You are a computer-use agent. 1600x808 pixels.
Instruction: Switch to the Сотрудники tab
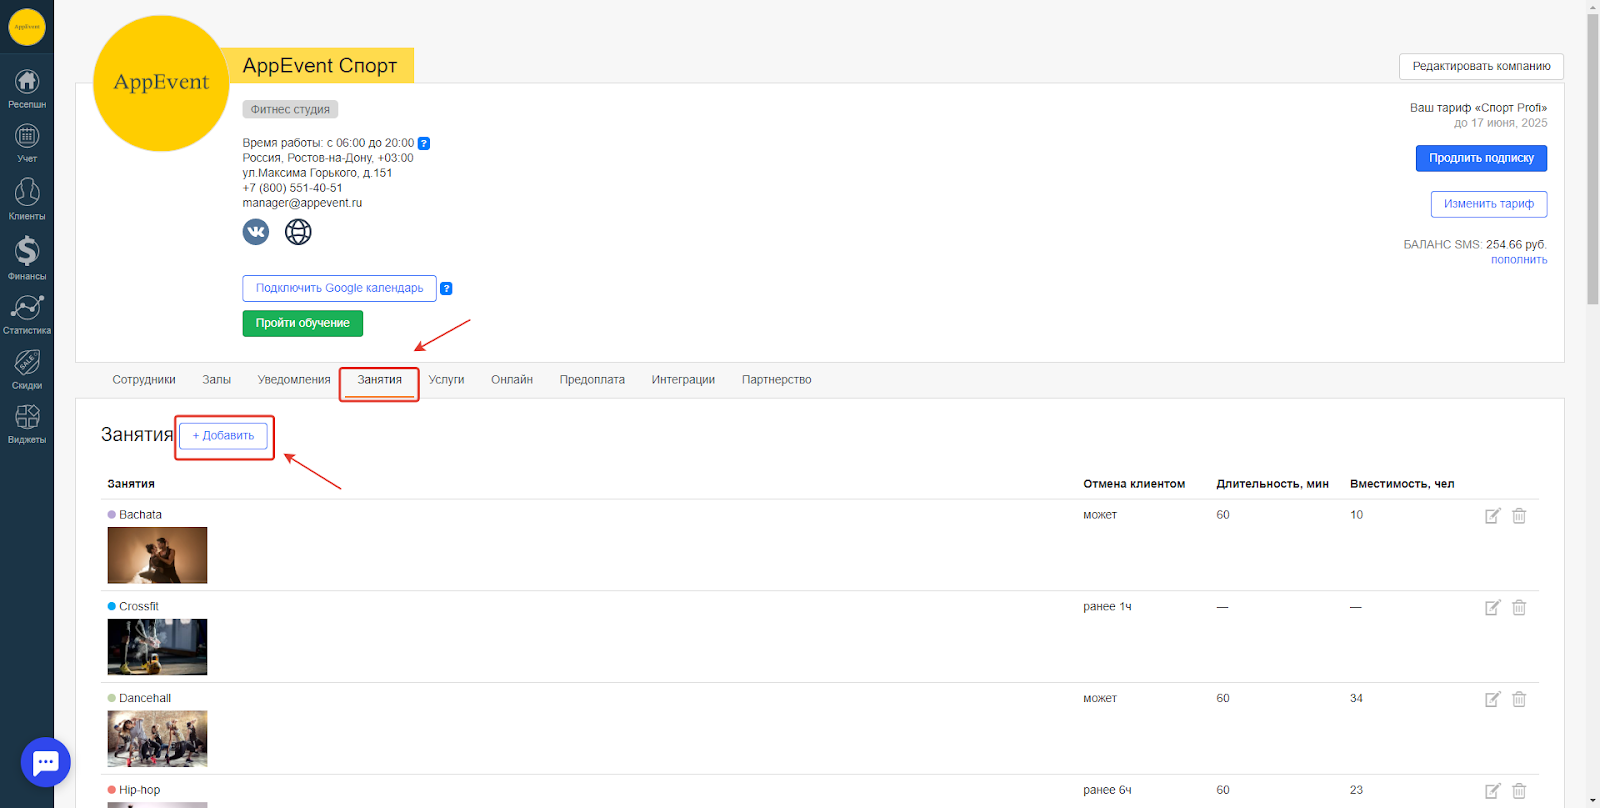pos(144,380)
